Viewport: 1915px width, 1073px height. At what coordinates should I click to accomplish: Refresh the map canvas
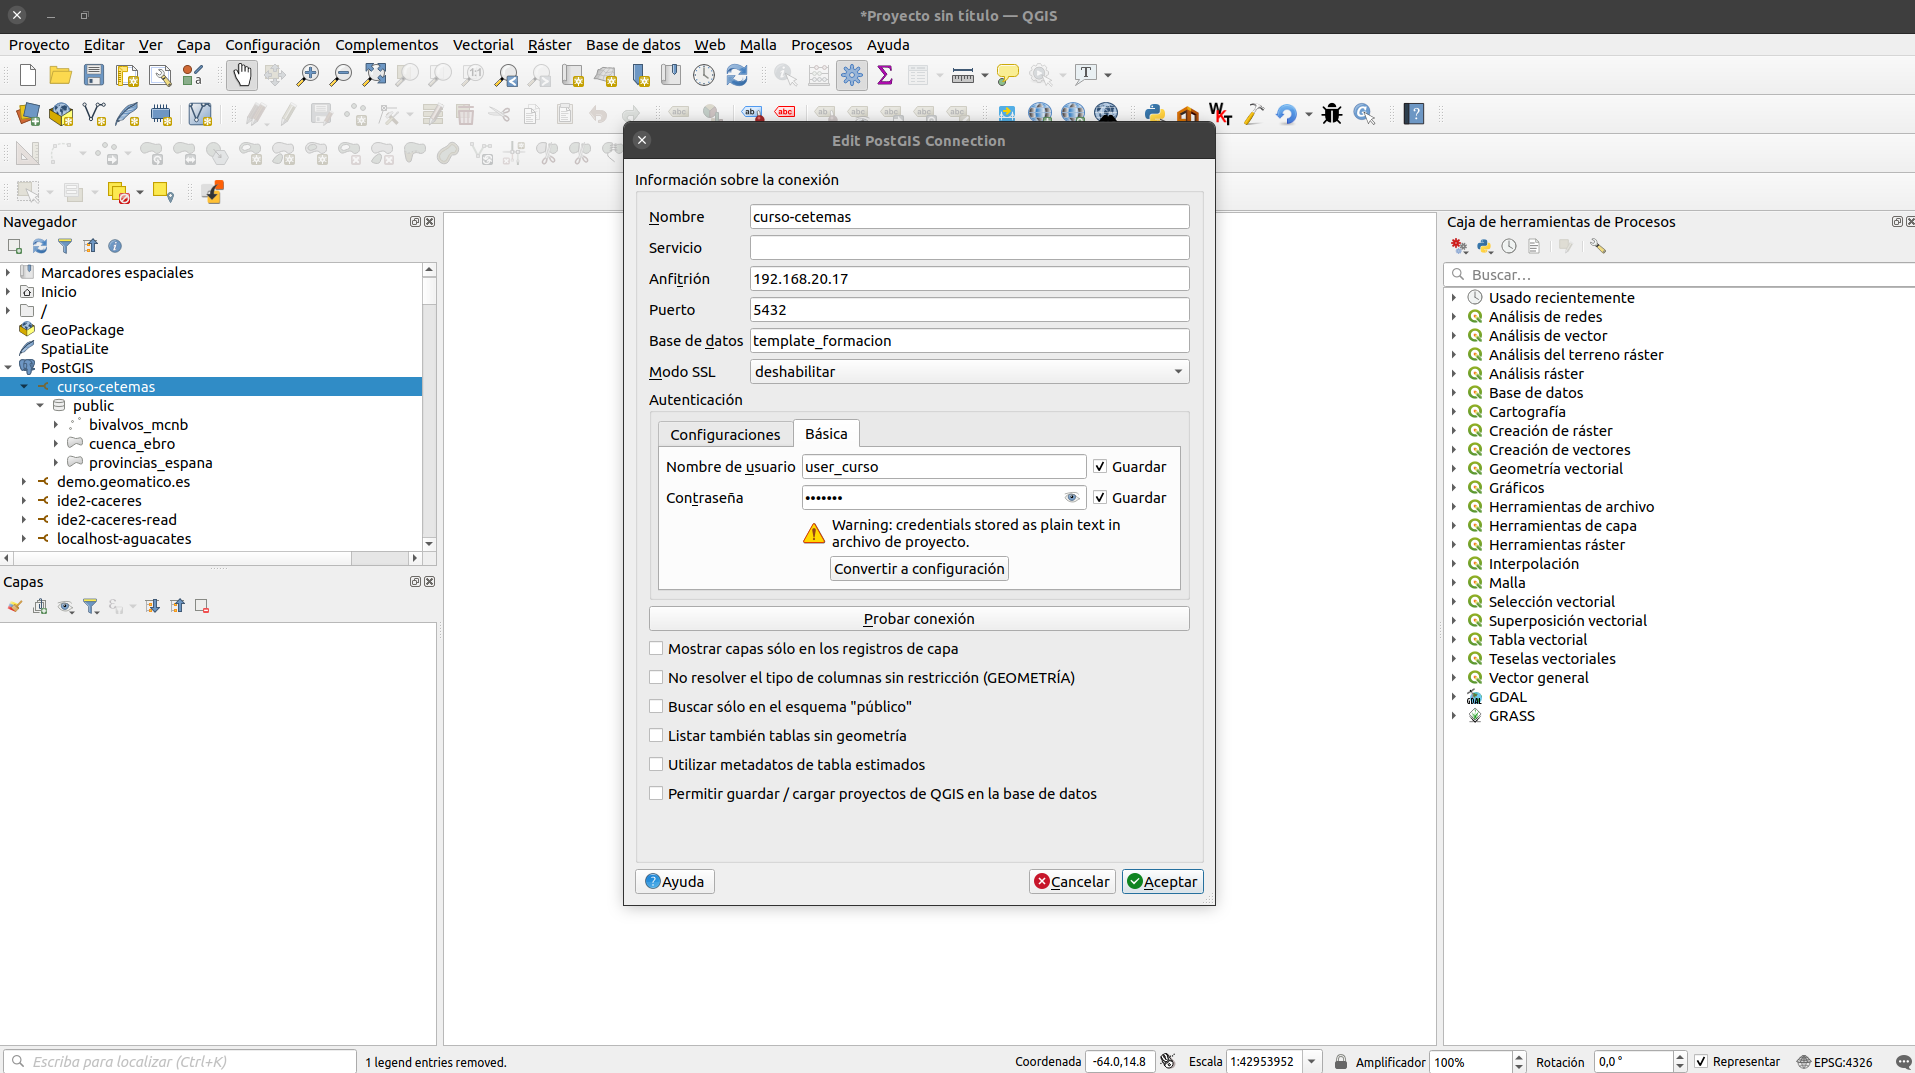click(x=737, y=75)
